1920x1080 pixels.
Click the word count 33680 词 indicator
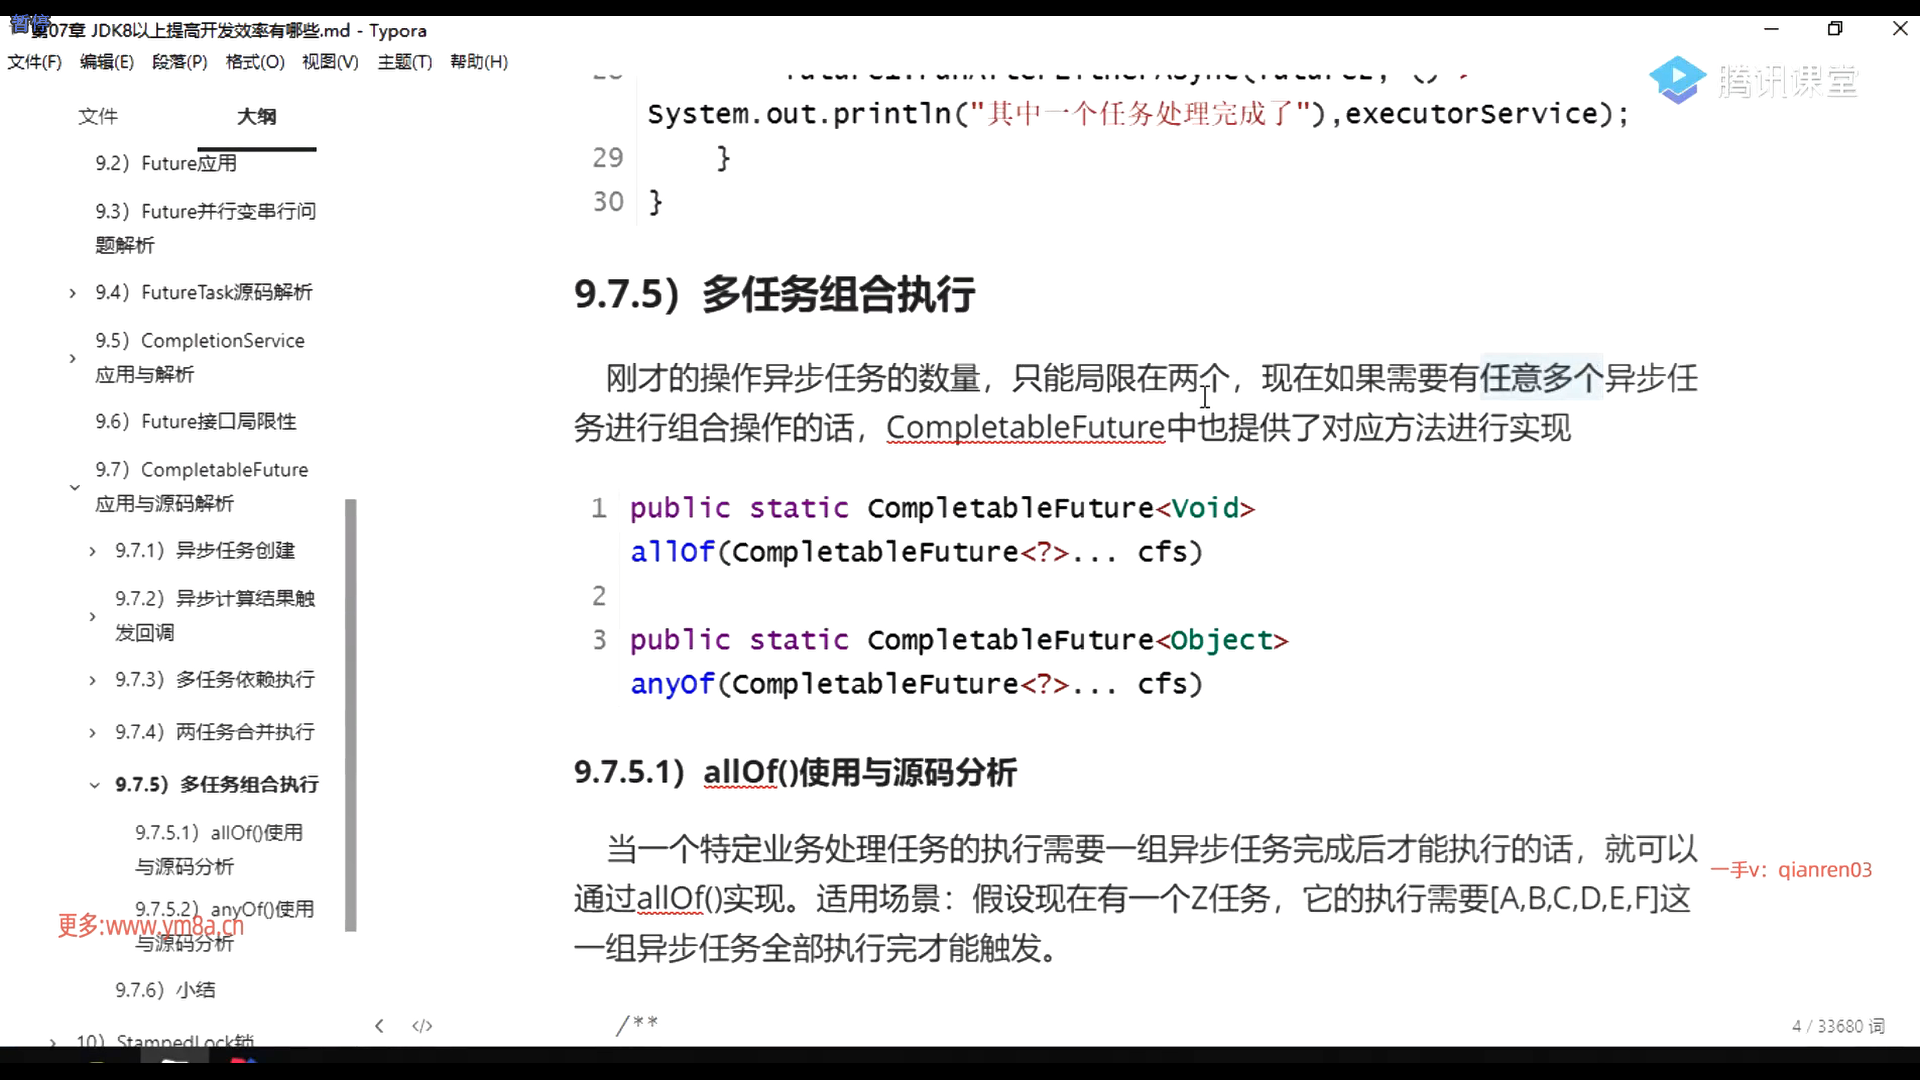pos(1838,1026)
